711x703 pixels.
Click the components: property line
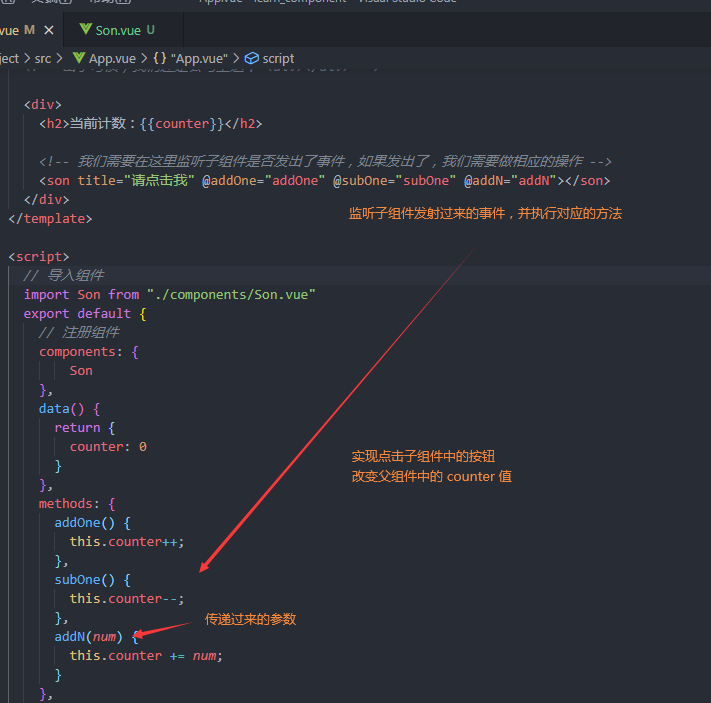[x=89, y=352]
